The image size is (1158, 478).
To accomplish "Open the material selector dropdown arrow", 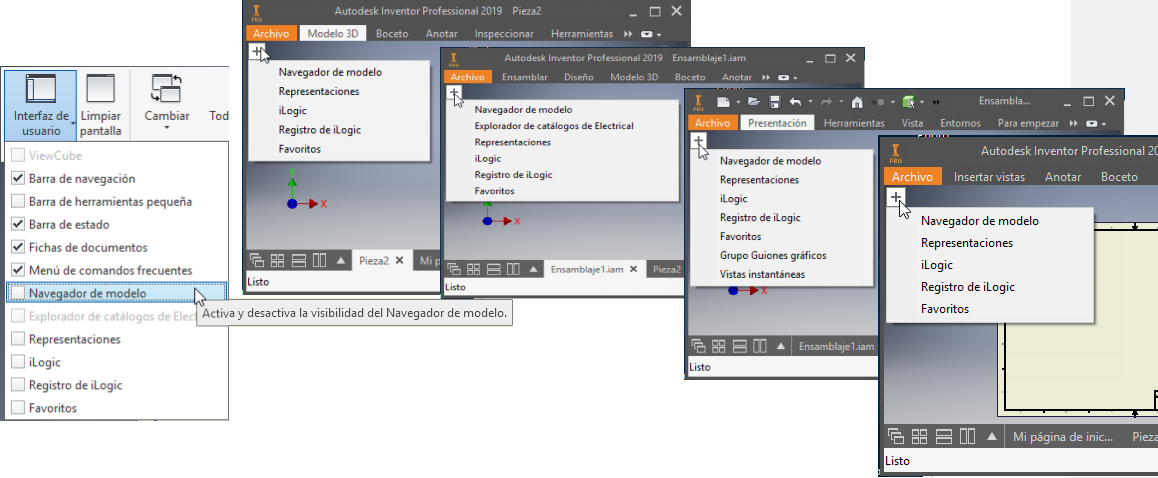I will click(923, 102).
